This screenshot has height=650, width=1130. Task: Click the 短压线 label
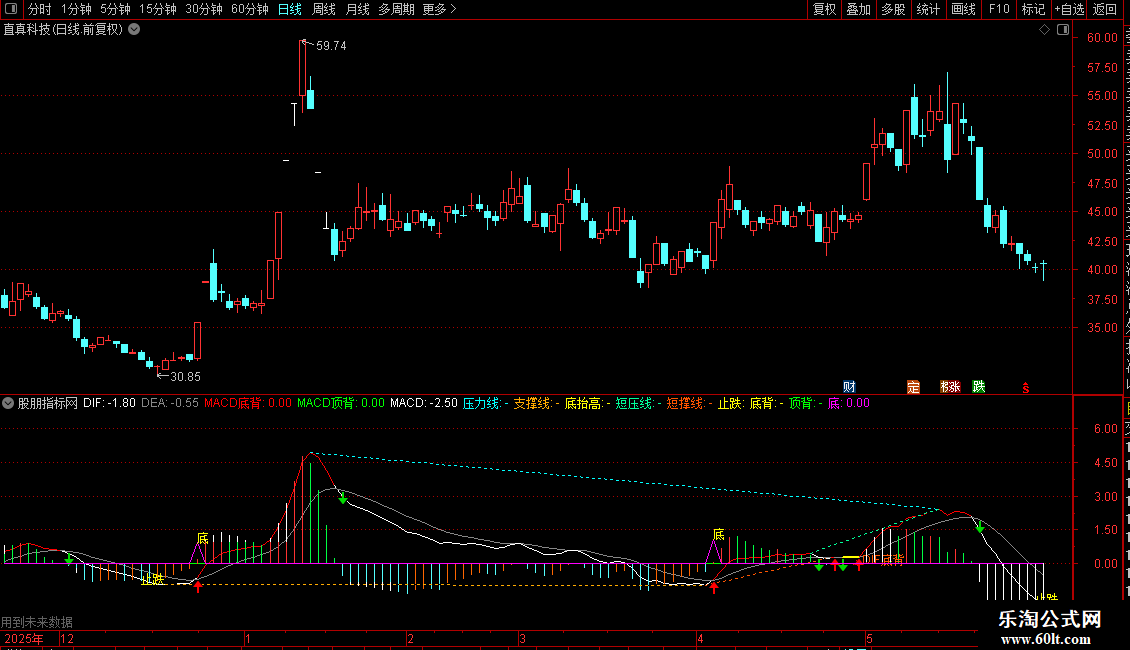click(639, 403)
